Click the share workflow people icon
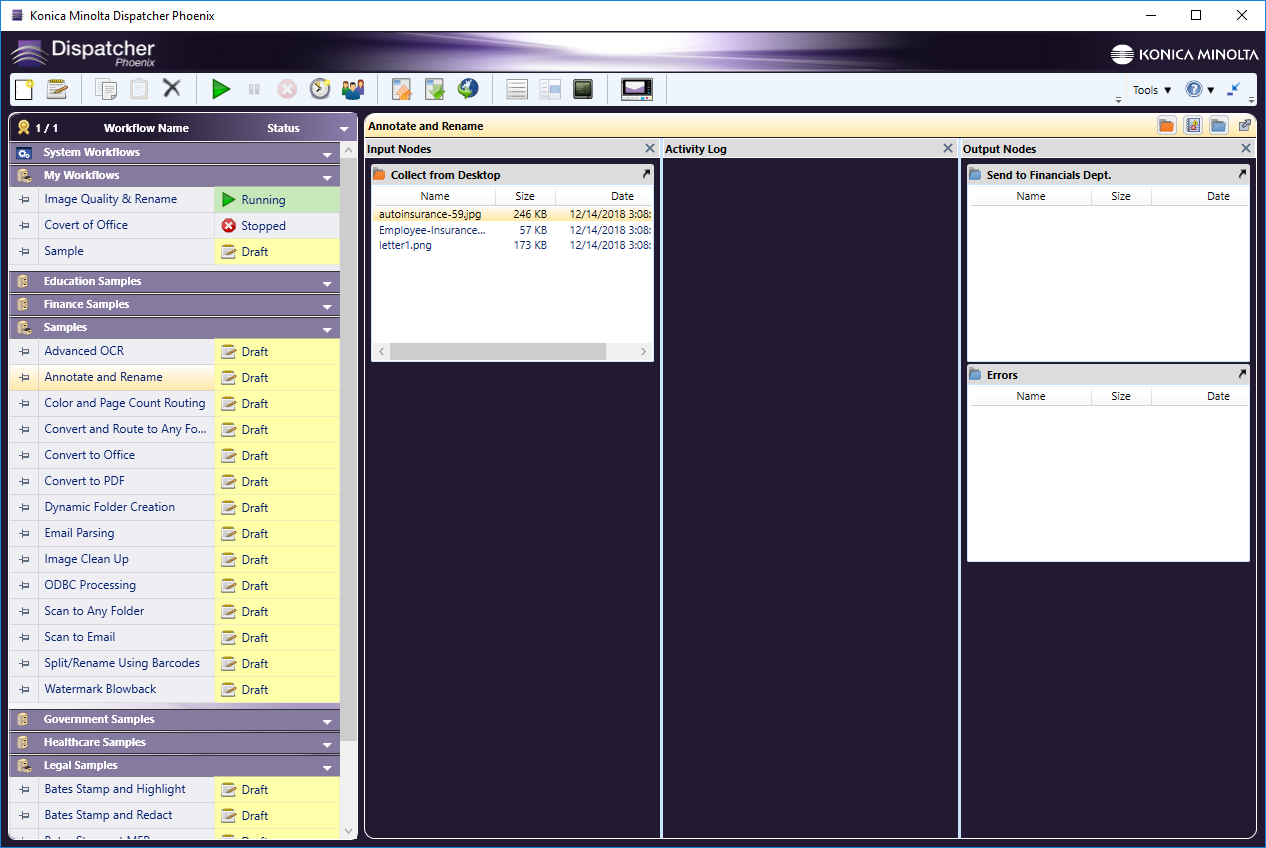Image resolution: width=1266 pixels, height=848 pixels. click(353, 89)
